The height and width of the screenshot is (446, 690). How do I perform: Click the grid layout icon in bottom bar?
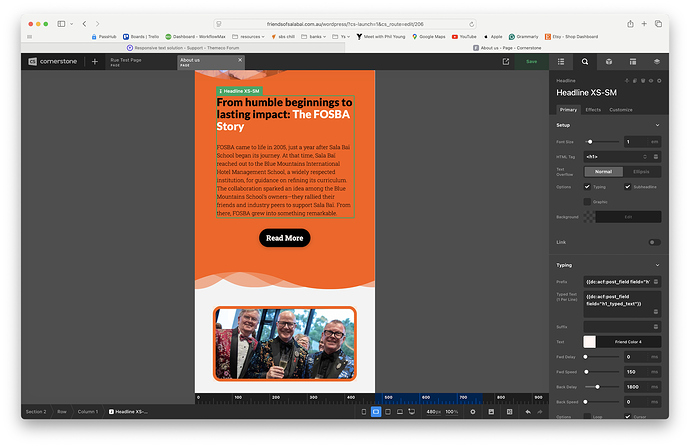(x=509, y=412)
